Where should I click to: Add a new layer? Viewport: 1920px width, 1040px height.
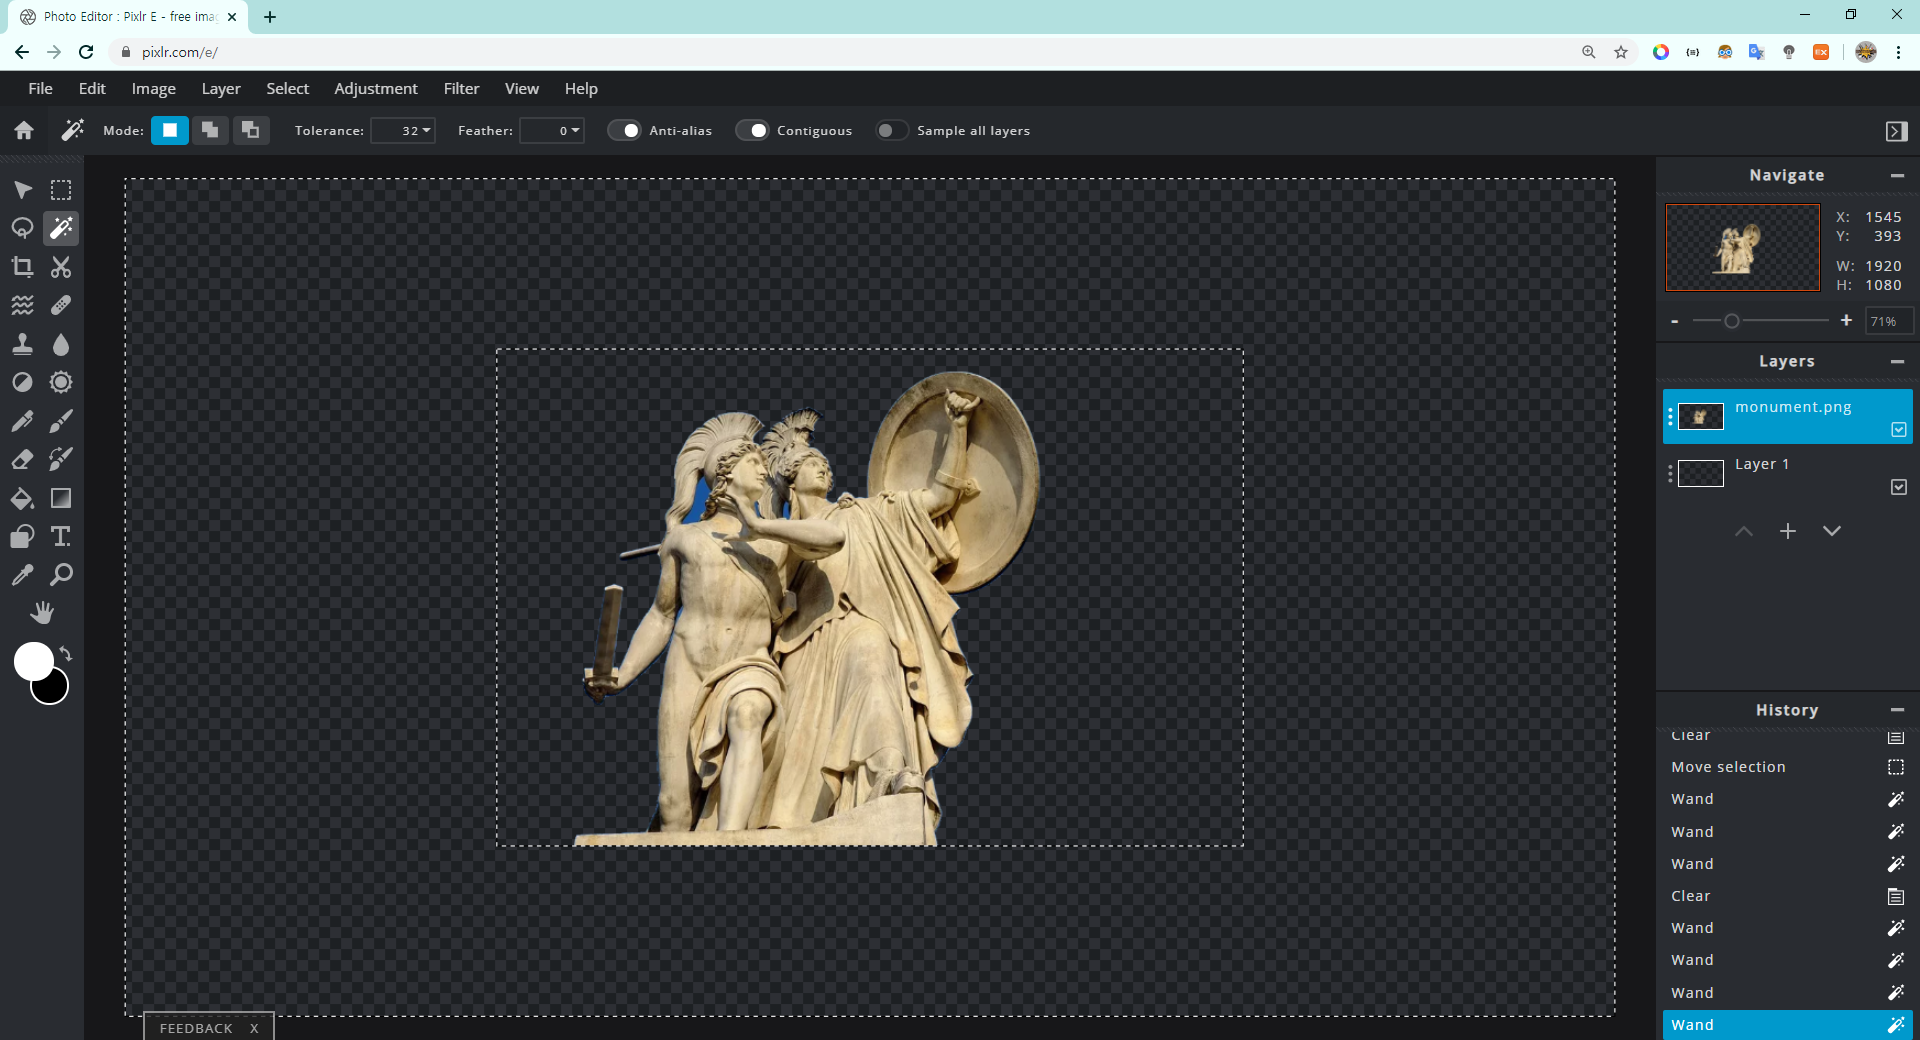point(1788,531)
